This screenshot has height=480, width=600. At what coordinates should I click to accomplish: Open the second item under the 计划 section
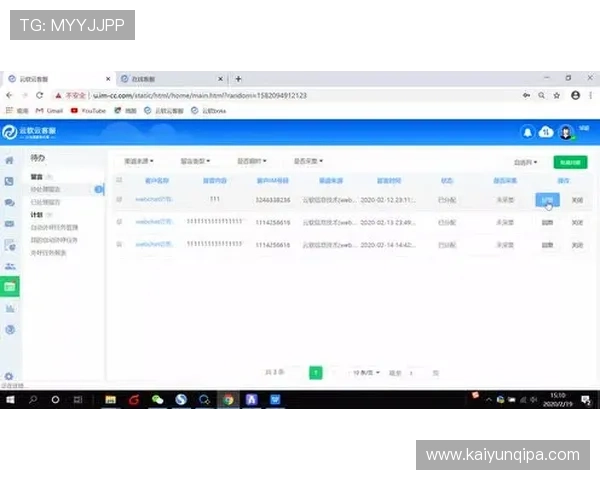click(54, 240)
